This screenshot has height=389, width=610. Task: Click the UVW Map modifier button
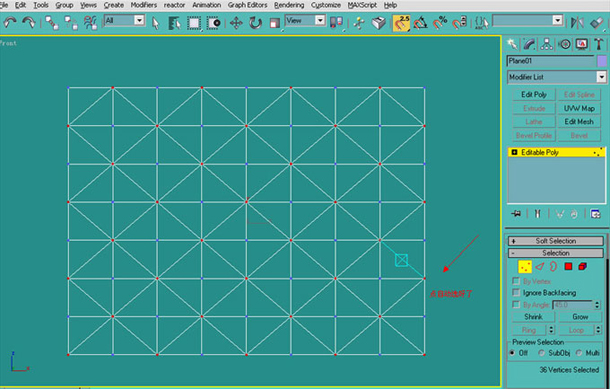(x=579, y=108)
